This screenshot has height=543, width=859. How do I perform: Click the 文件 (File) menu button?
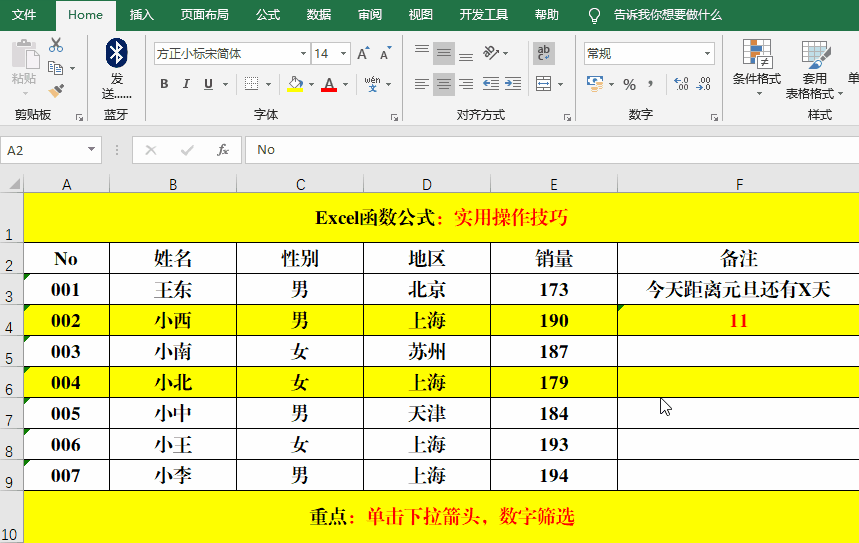click(x=24, y=15)
